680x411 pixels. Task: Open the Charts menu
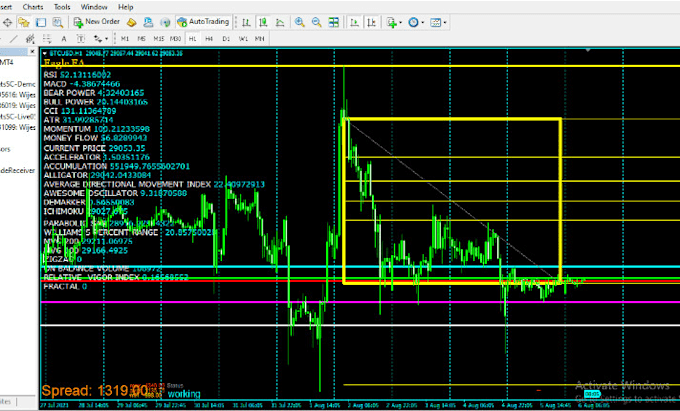[x=32, y=6]
